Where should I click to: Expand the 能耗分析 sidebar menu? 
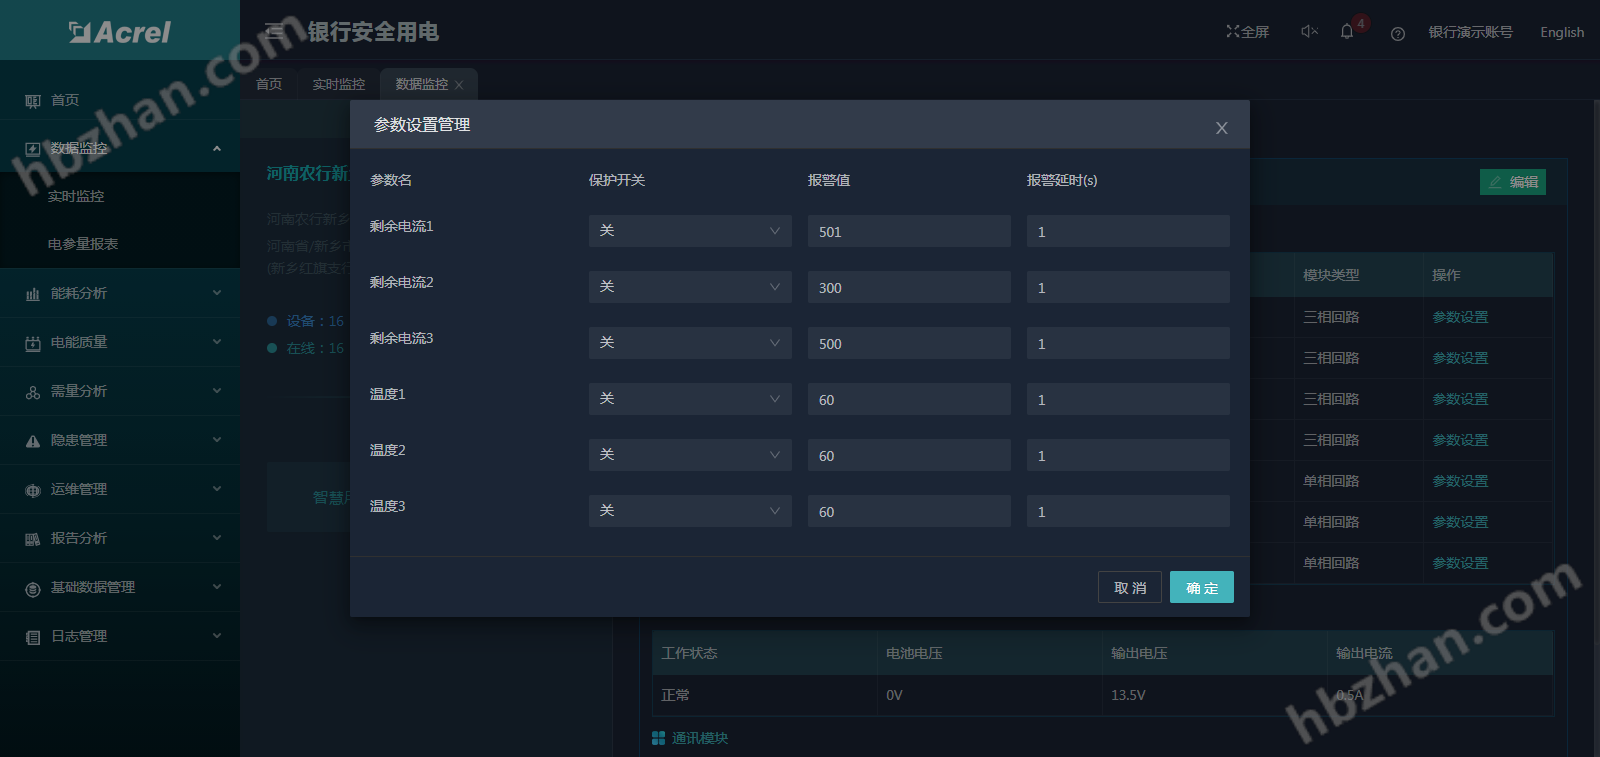120,293
